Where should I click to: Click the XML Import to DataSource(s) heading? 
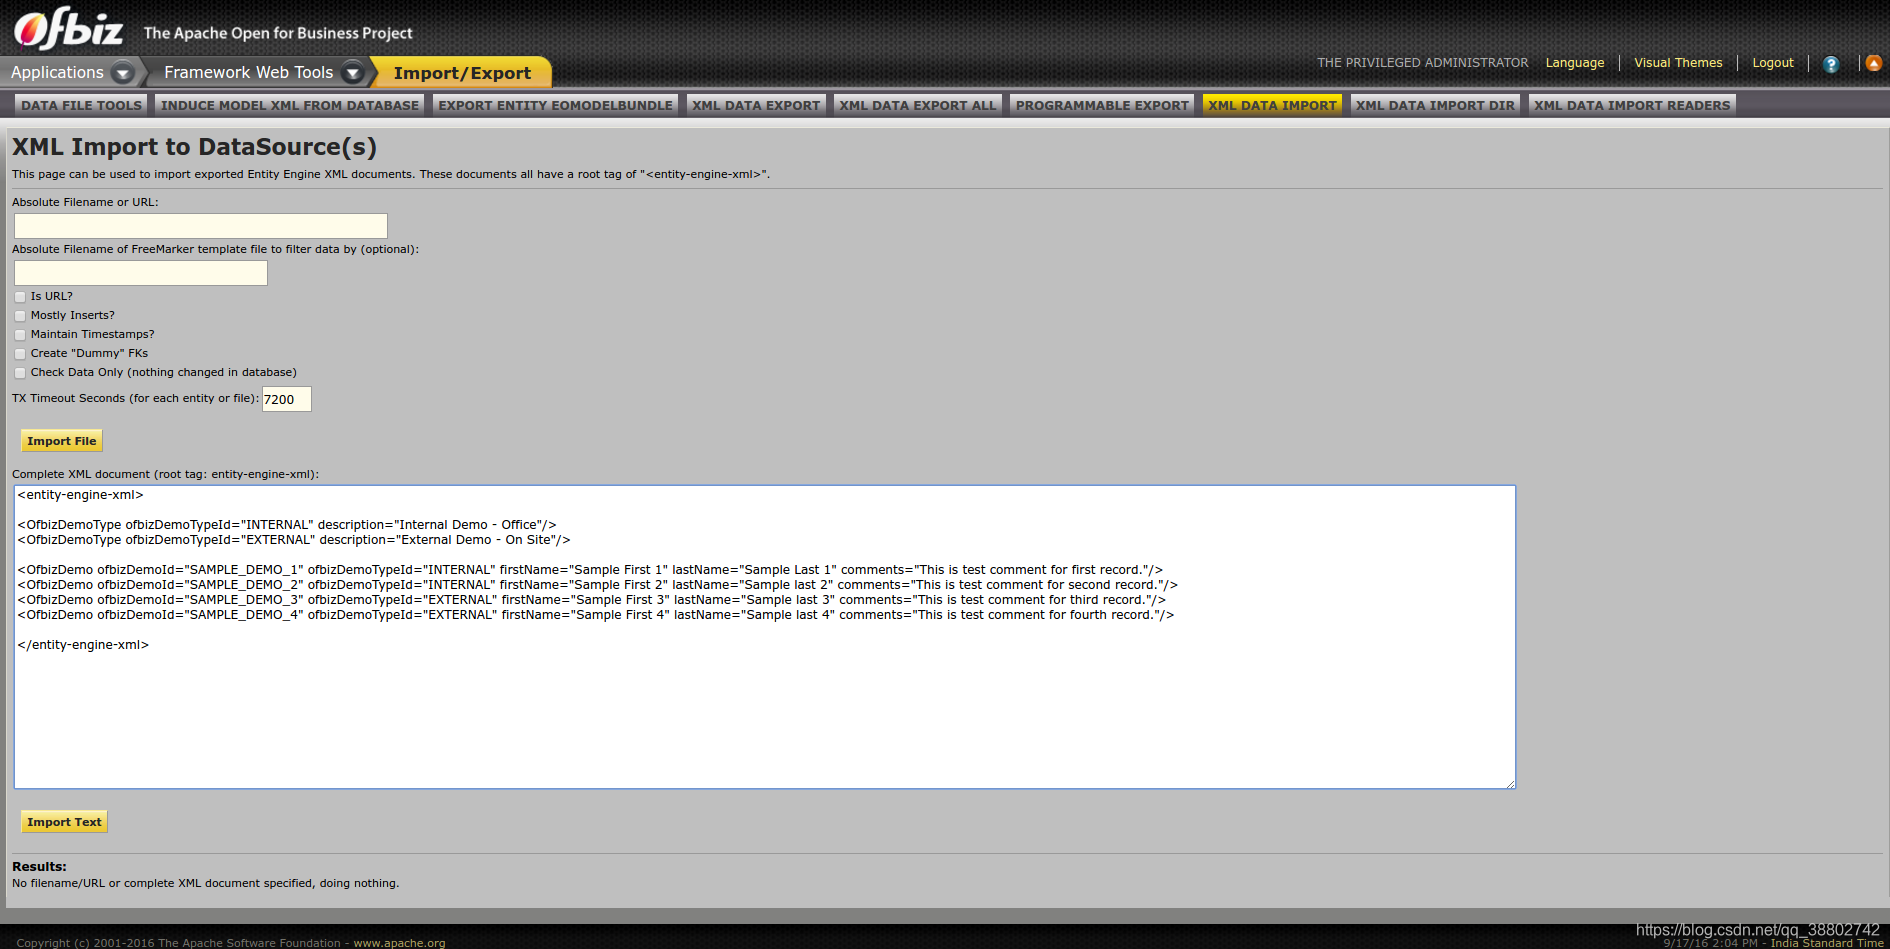point(194,147)
